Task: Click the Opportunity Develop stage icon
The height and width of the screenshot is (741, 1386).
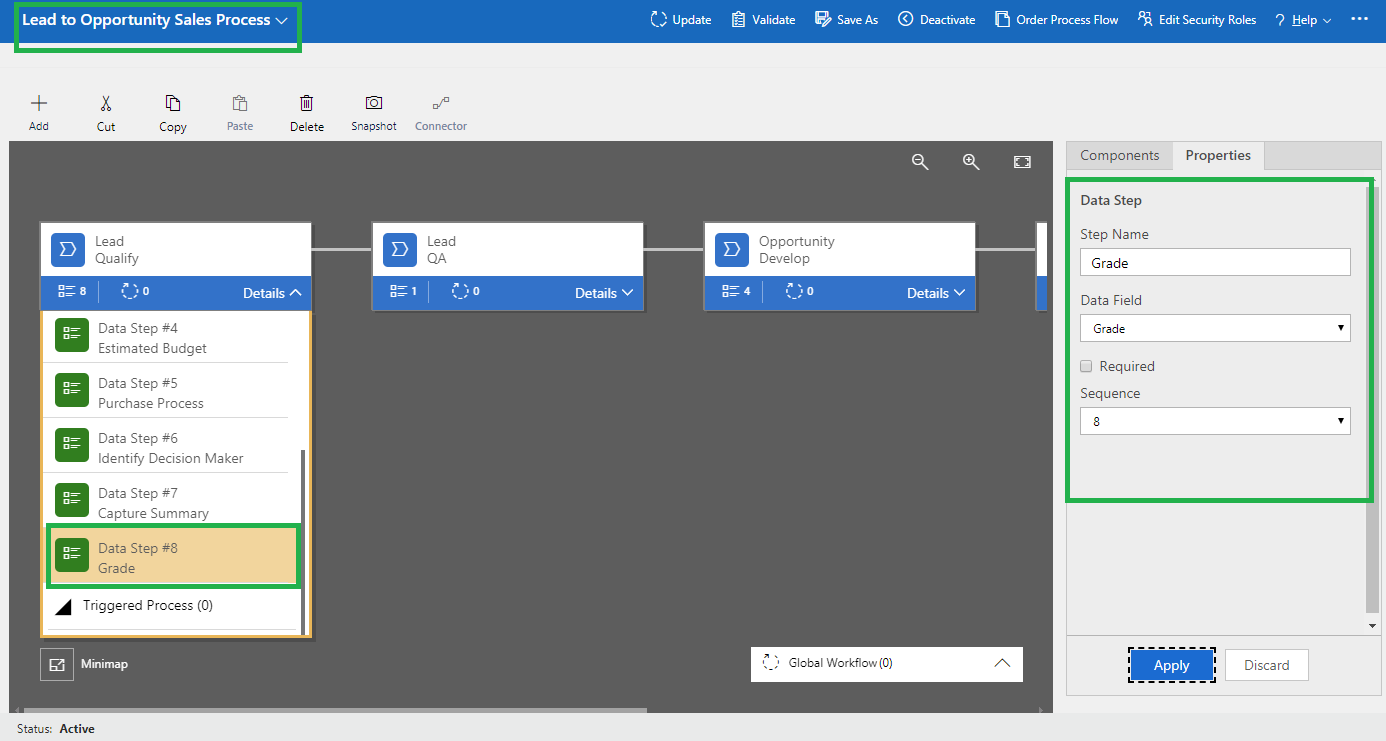Action: click(732, 250)
